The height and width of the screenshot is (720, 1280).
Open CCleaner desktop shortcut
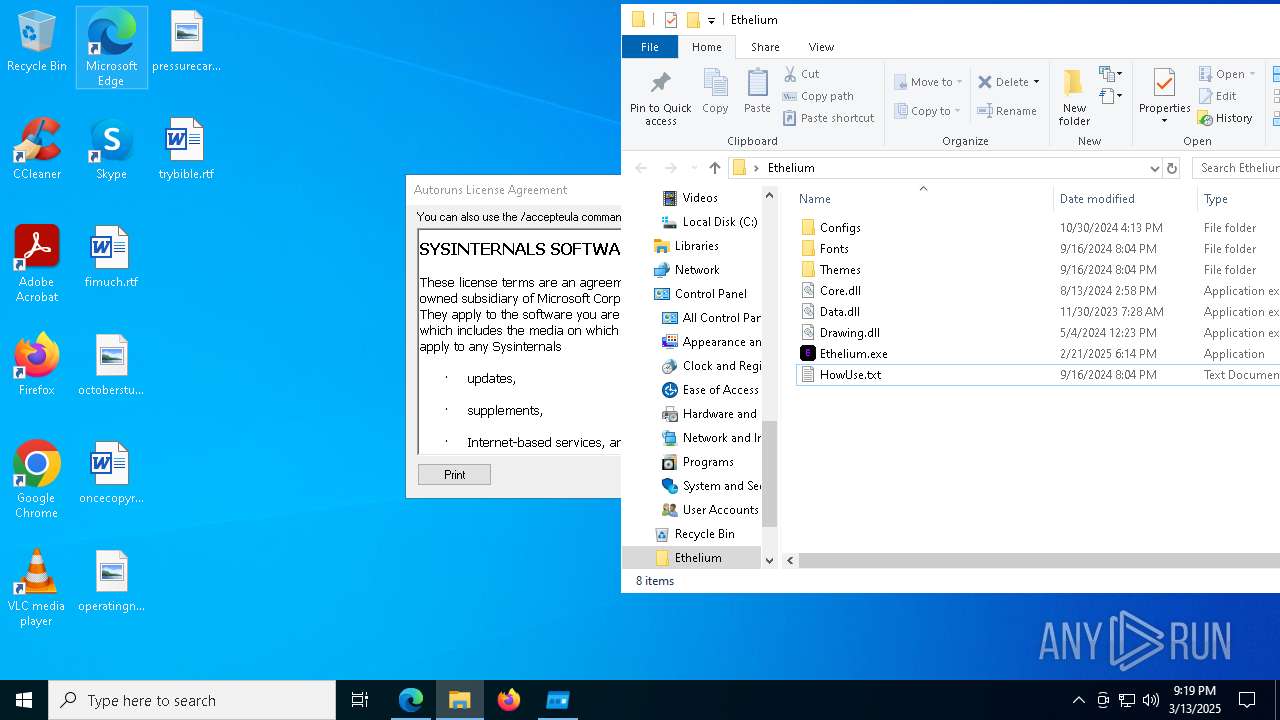click(37, 150)
